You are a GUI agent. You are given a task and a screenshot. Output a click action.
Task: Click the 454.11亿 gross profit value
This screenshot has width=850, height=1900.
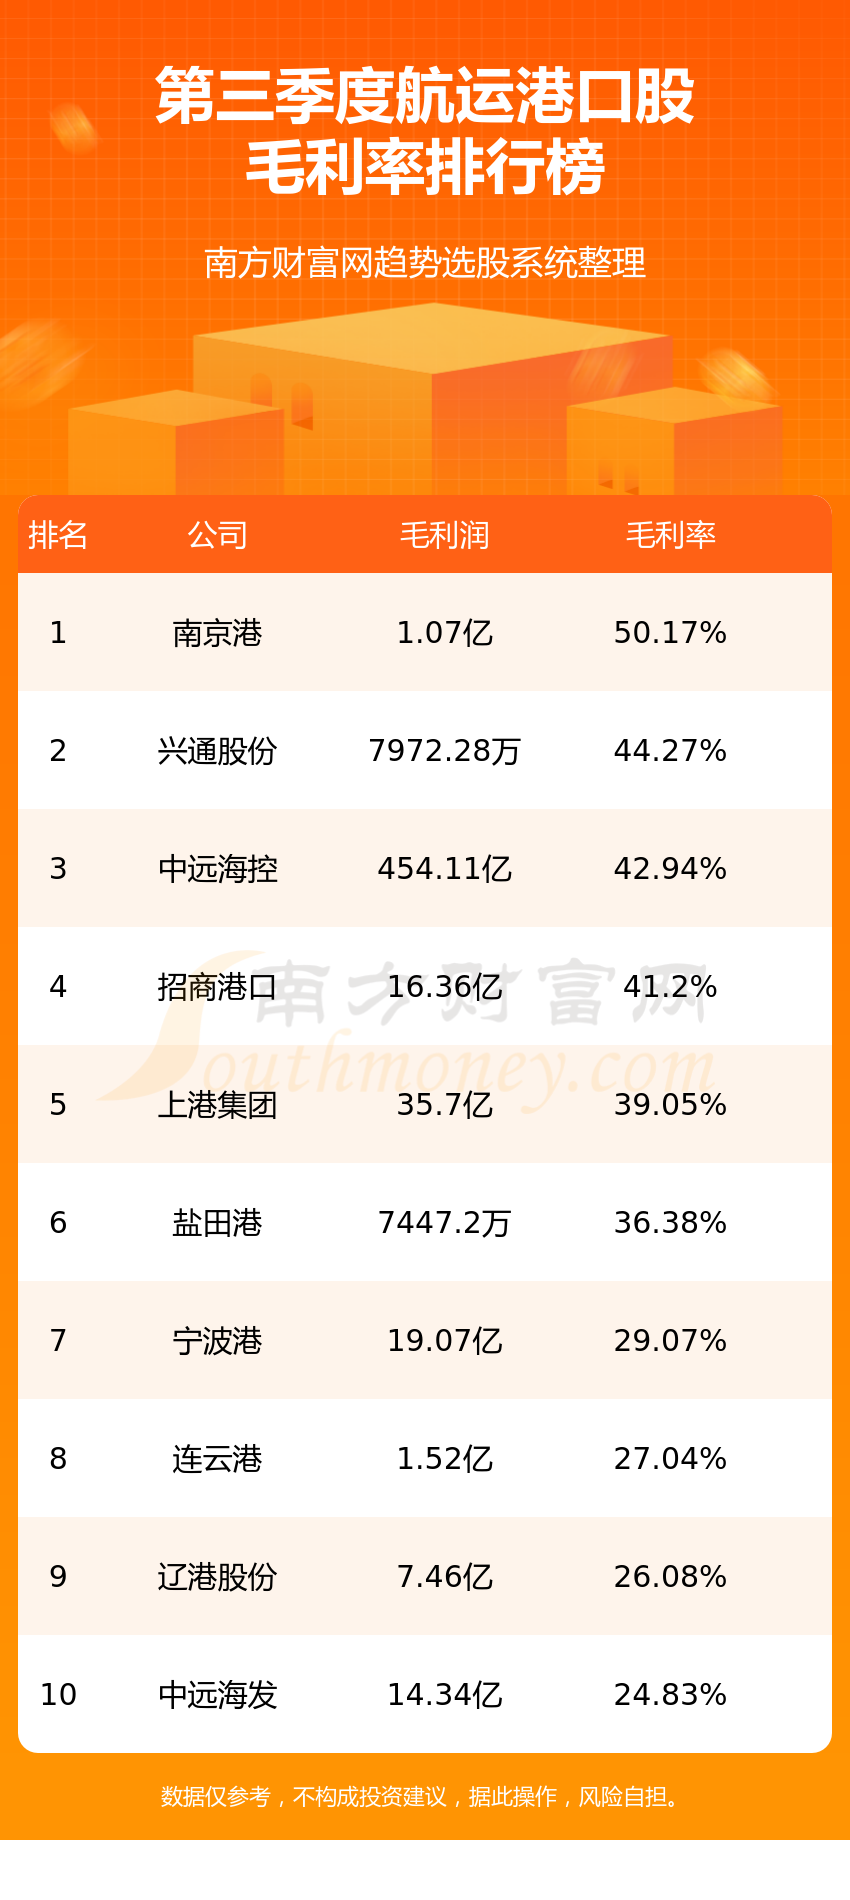click(444, 869)
